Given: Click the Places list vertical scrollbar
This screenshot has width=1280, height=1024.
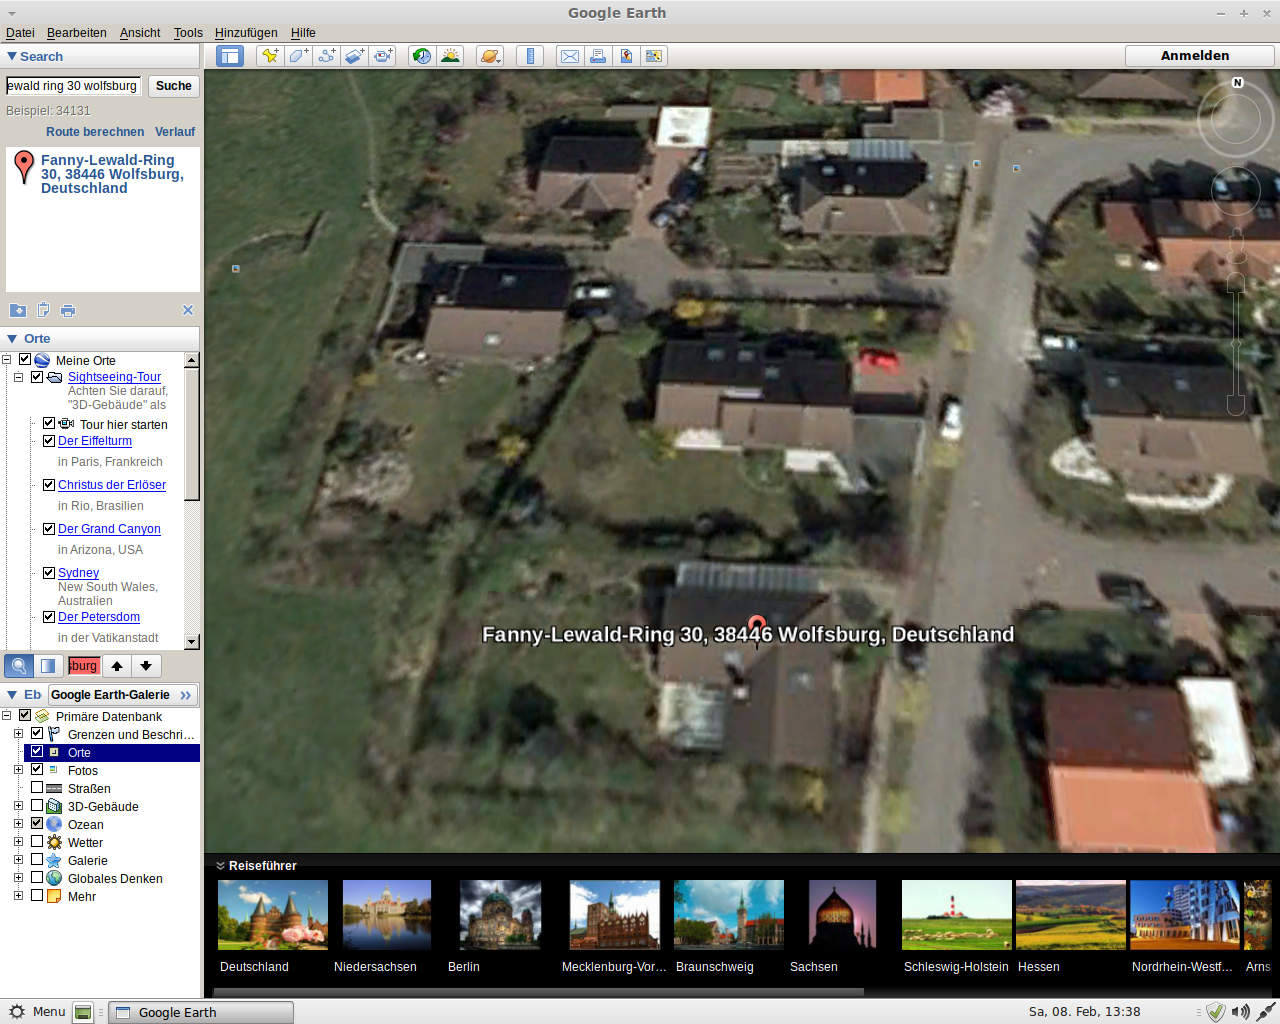Looking at the screenshot, I should 192,433.
